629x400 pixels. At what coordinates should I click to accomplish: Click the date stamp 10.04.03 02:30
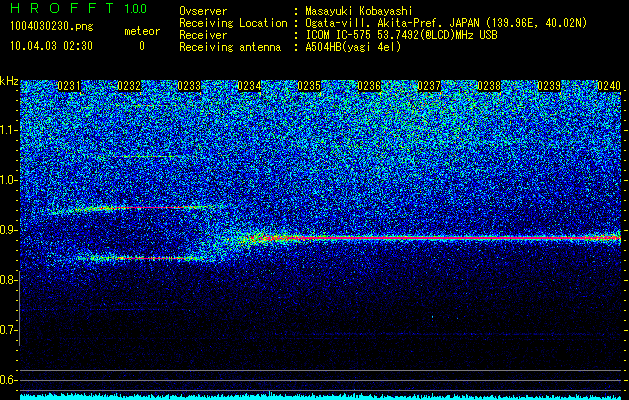click(51, 46)
